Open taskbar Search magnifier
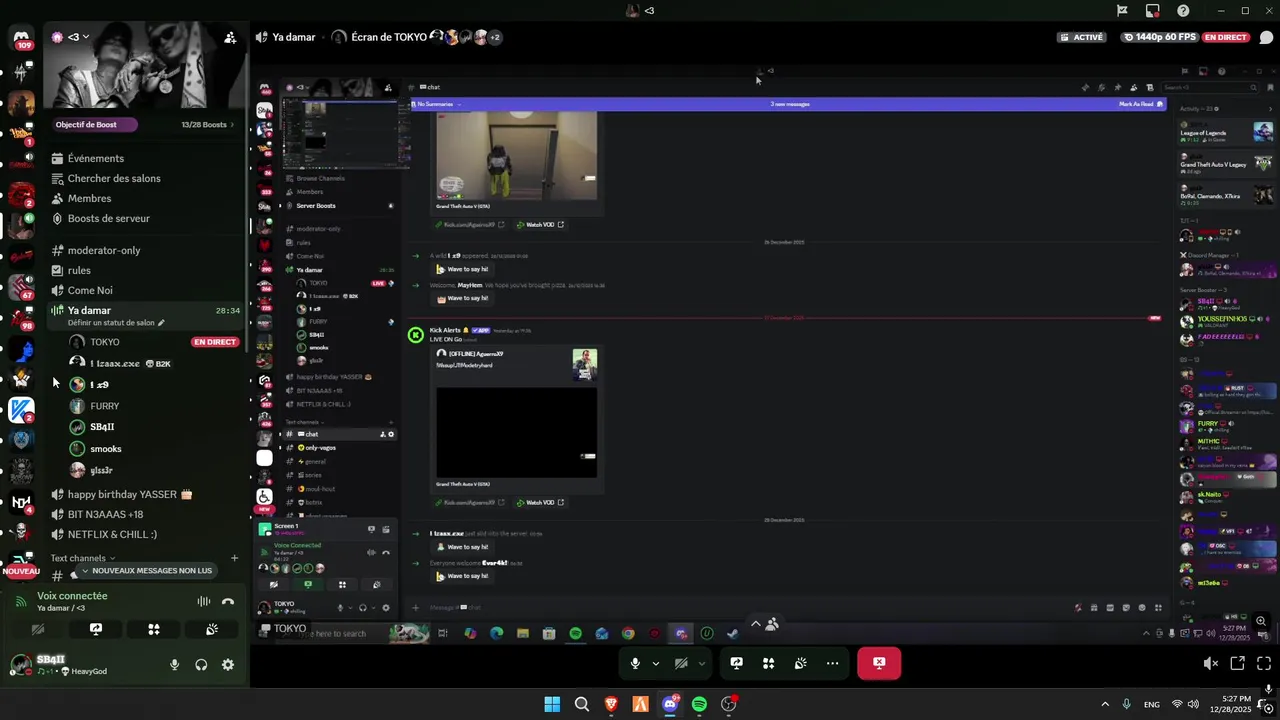The height and width of the screenshot is (720, 1280). [x=581, y=704]
